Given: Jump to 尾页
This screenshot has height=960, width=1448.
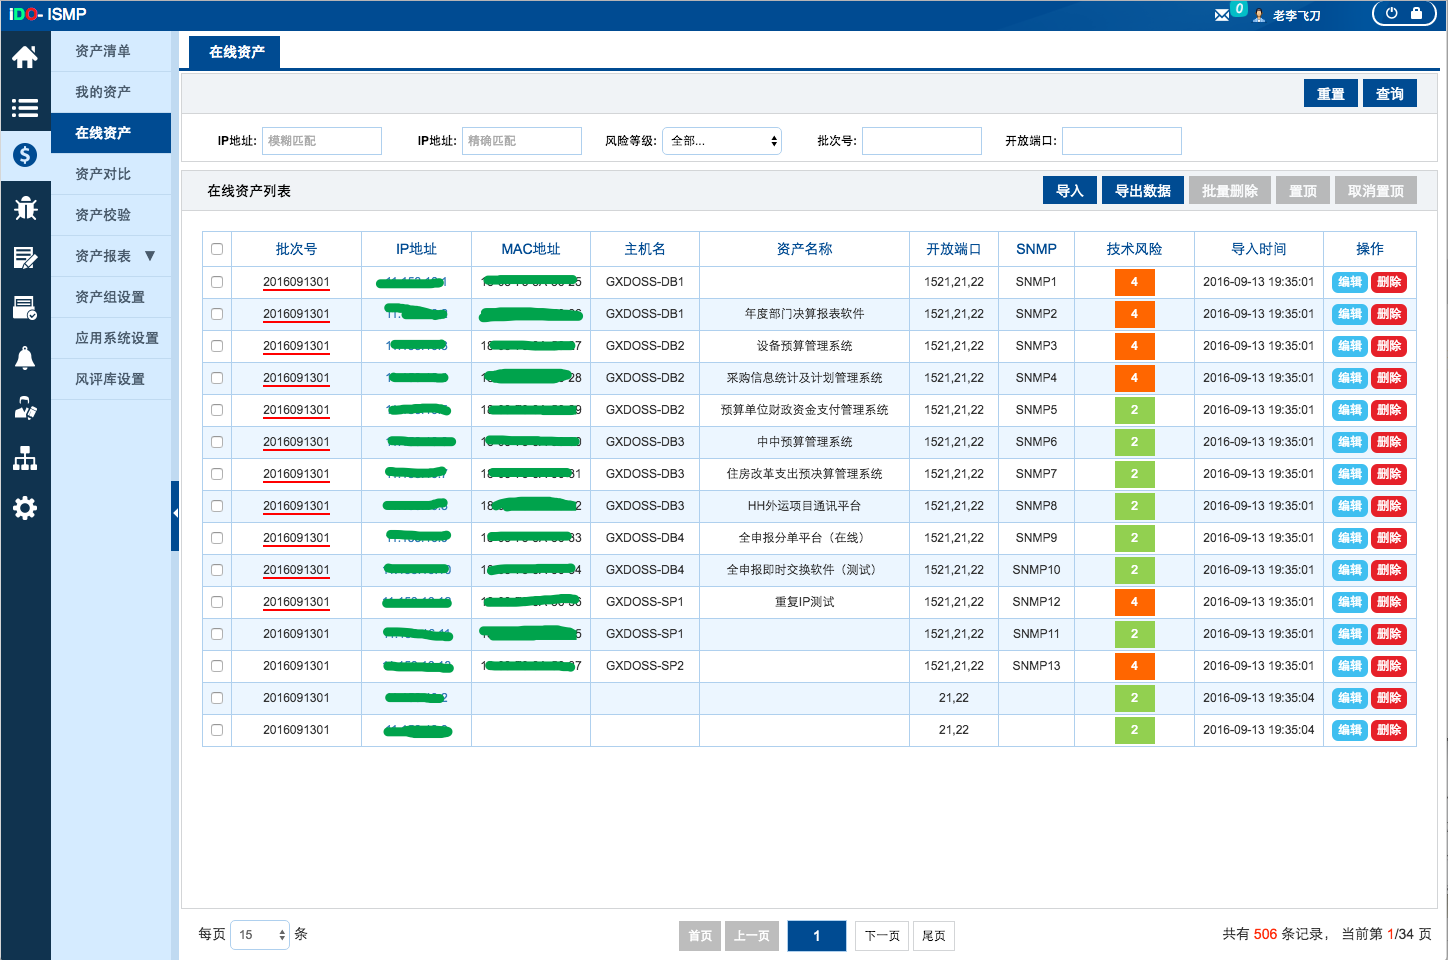Looking at the screenshot, I should coord(934,936).
